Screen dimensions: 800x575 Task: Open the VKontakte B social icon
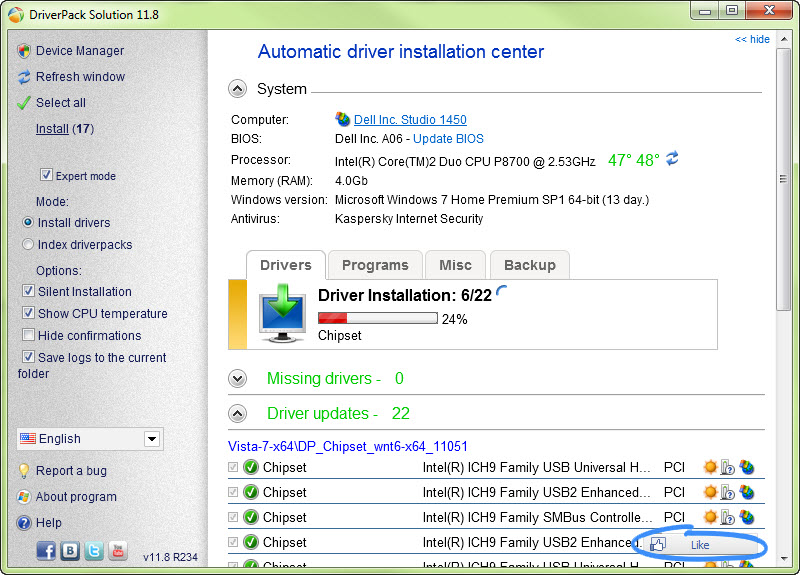click(70, 551)
